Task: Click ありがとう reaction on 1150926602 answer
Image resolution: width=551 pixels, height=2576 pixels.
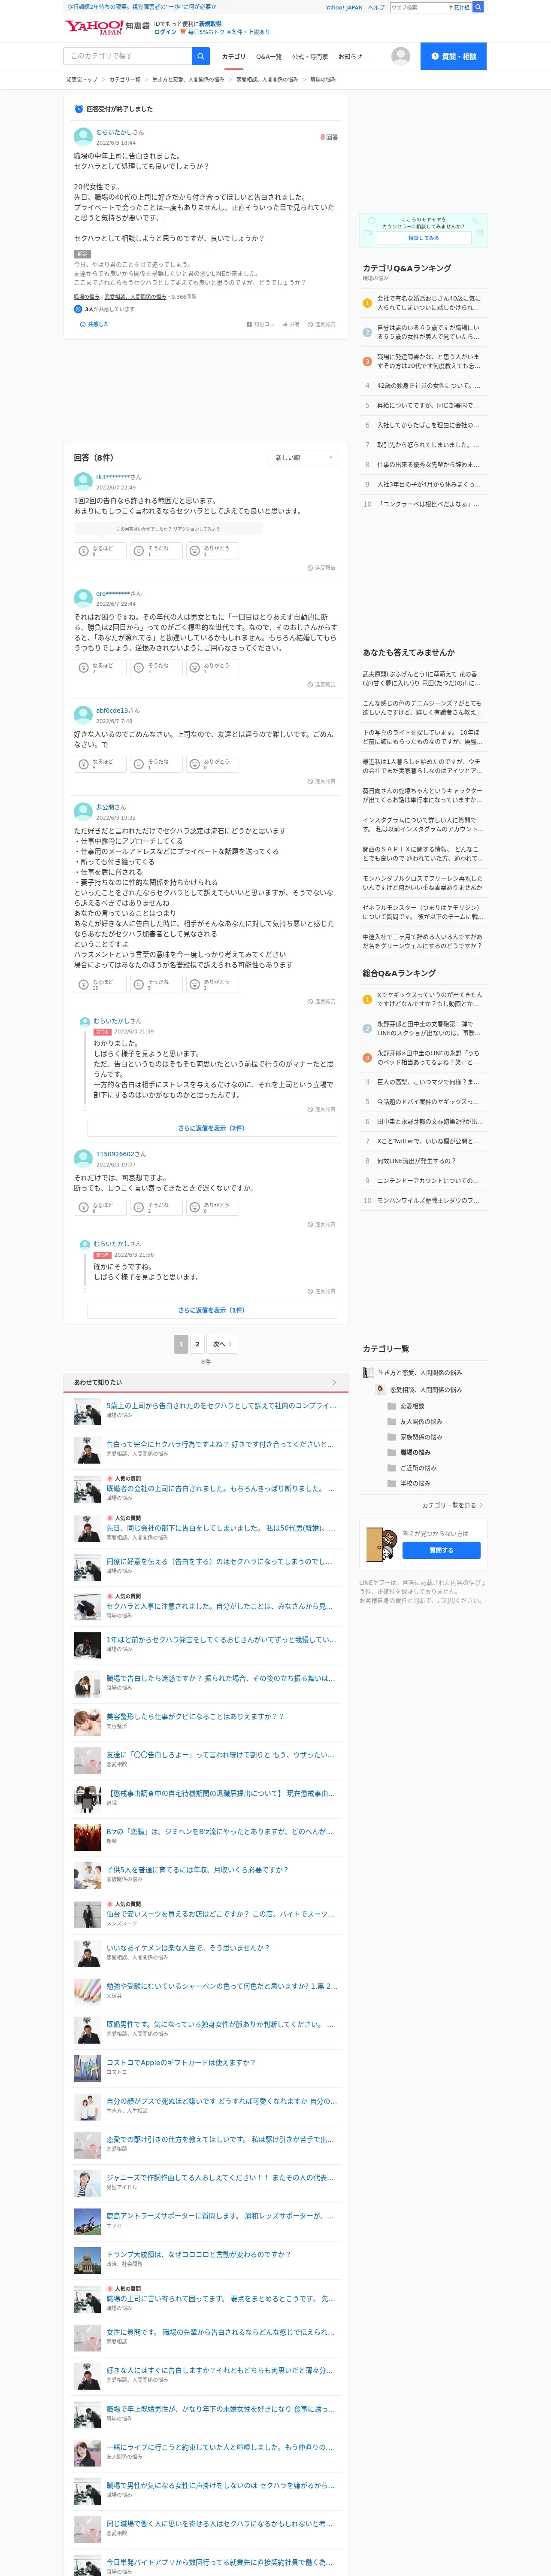Action: 213,1207
